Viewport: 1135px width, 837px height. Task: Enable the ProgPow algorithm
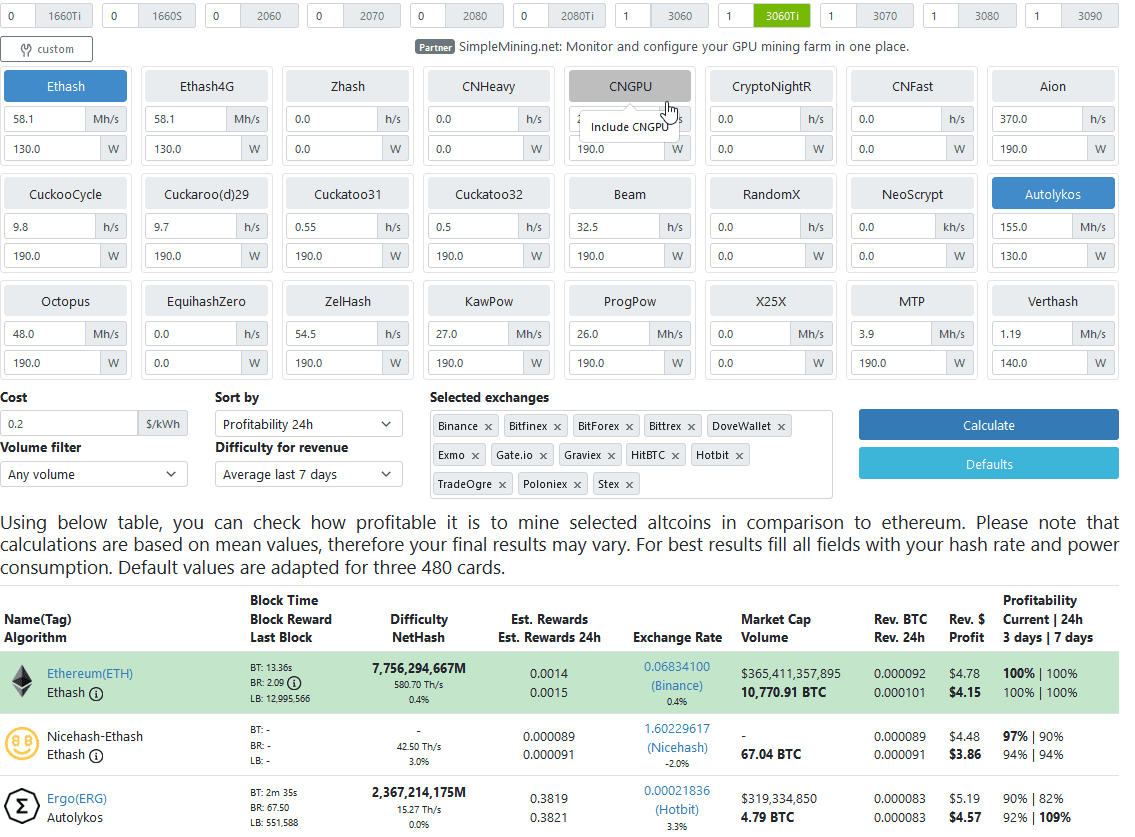[630, 301]
